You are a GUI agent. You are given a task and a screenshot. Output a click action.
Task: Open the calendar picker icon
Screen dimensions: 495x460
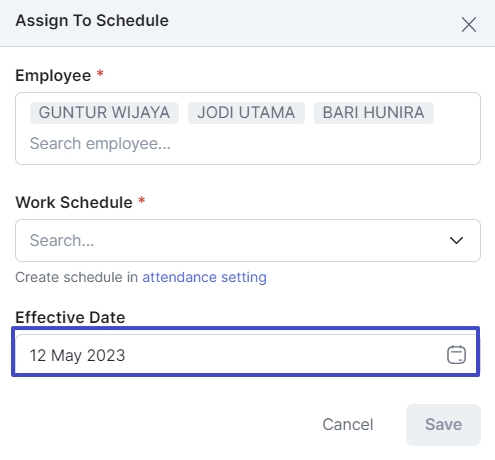coord(456,354)
